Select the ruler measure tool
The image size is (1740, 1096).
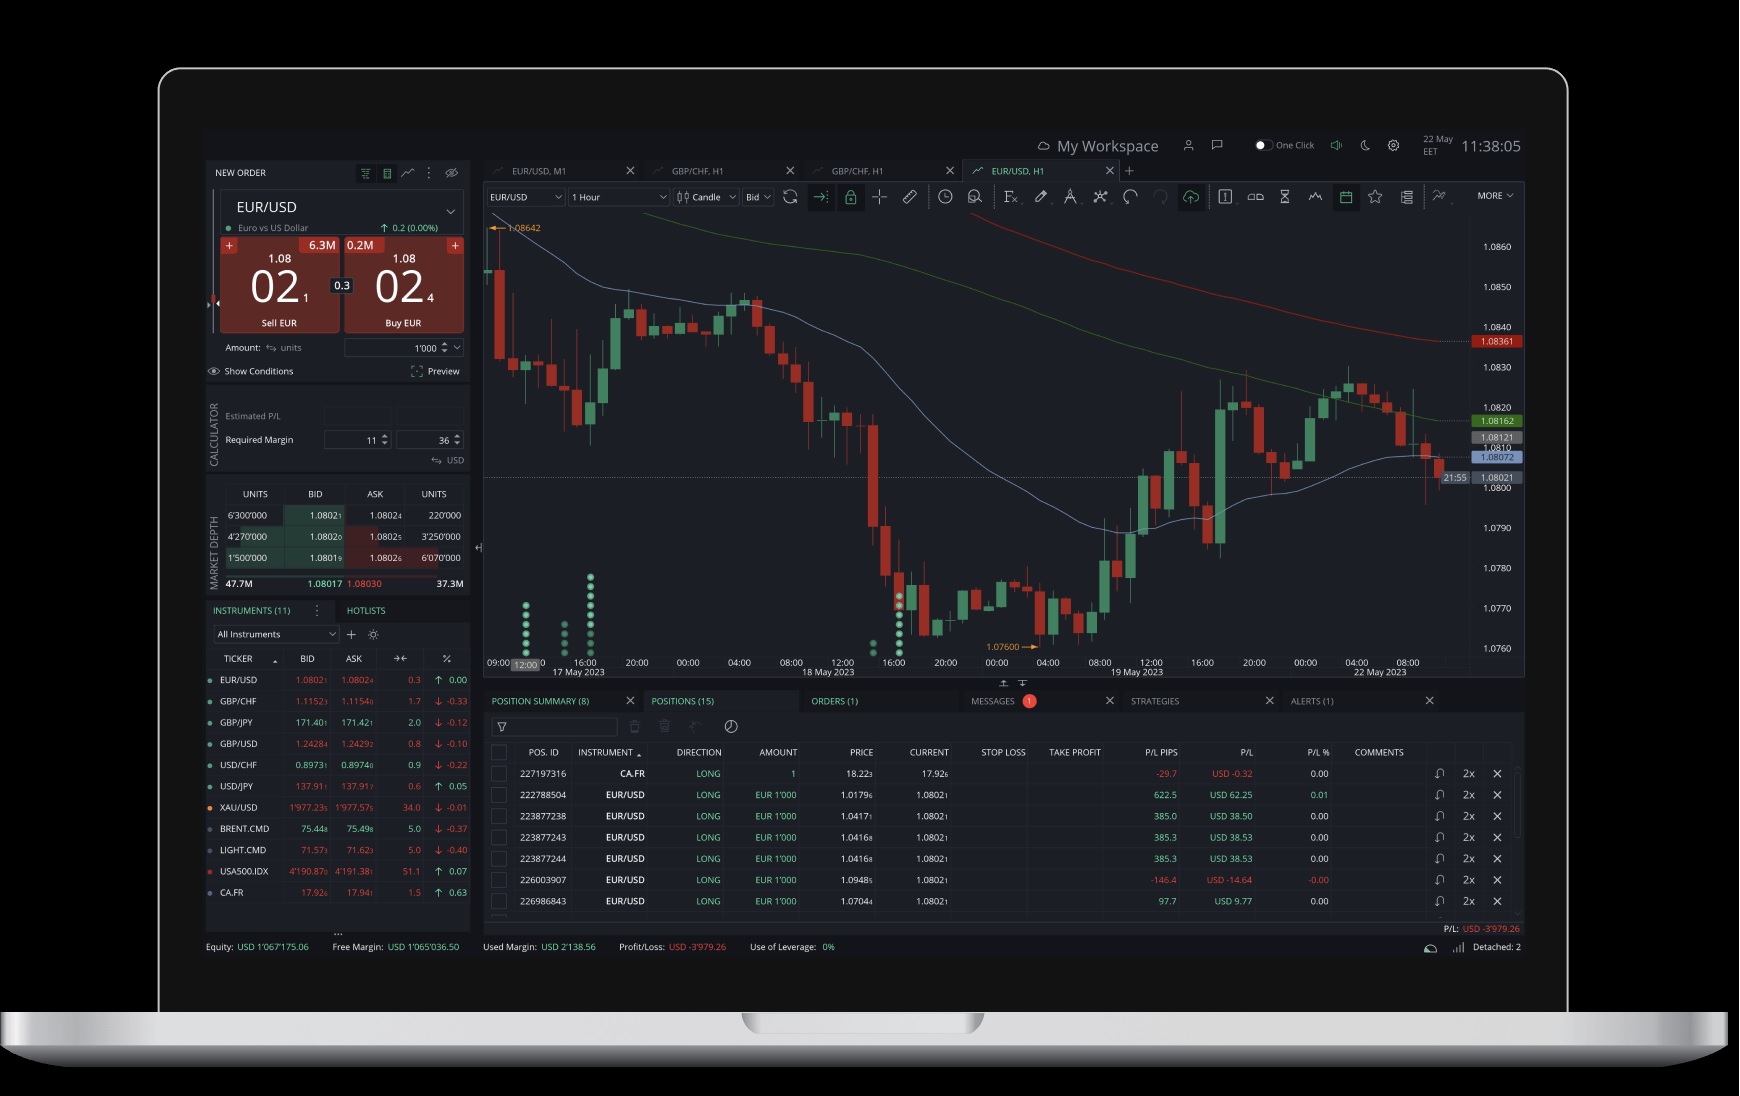tap(909, 197)
